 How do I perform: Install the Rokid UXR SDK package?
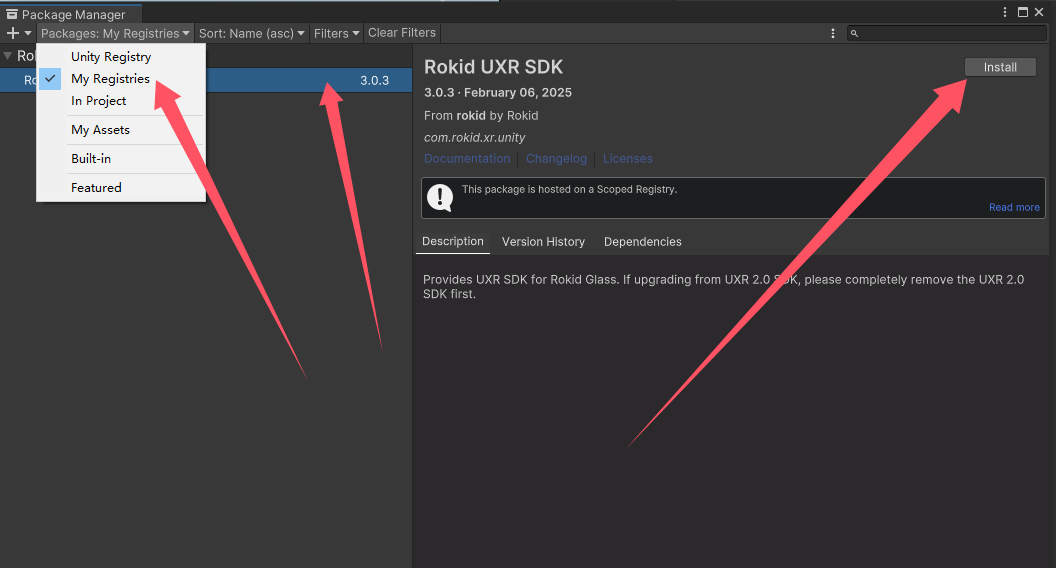[1000, 67]
